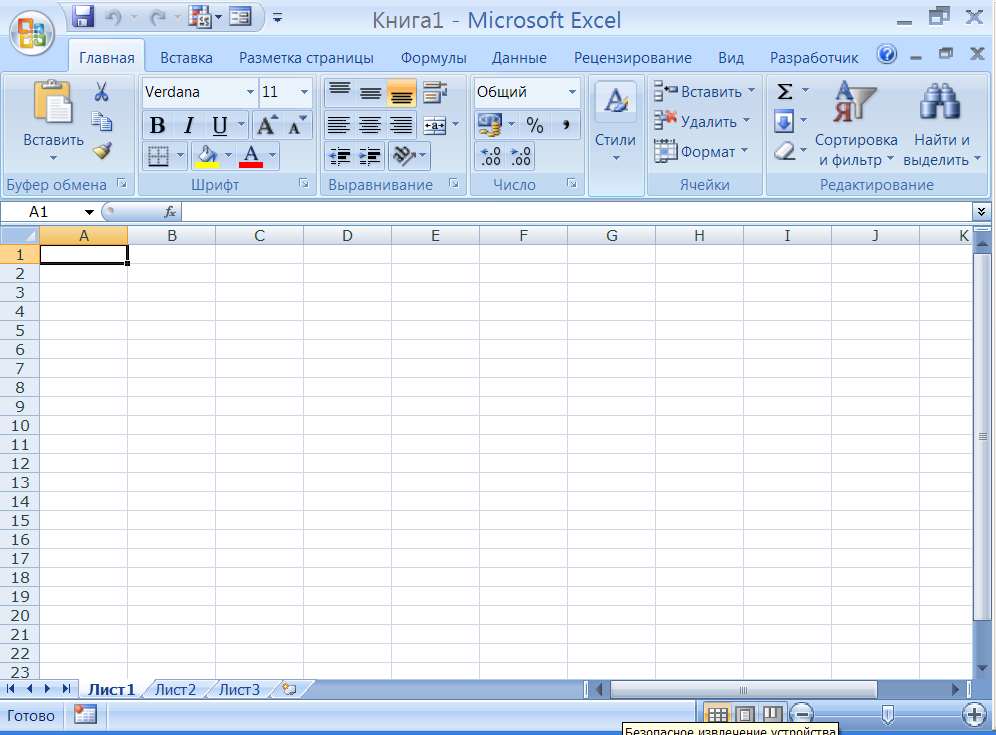996x735 pixels.
Task: Click the Clear eraser icon
Action: [x=785, y=151]
